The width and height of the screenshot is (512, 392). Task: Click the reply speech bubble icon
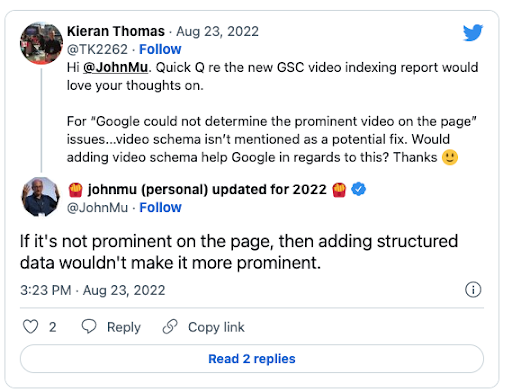tap(89, 327)
